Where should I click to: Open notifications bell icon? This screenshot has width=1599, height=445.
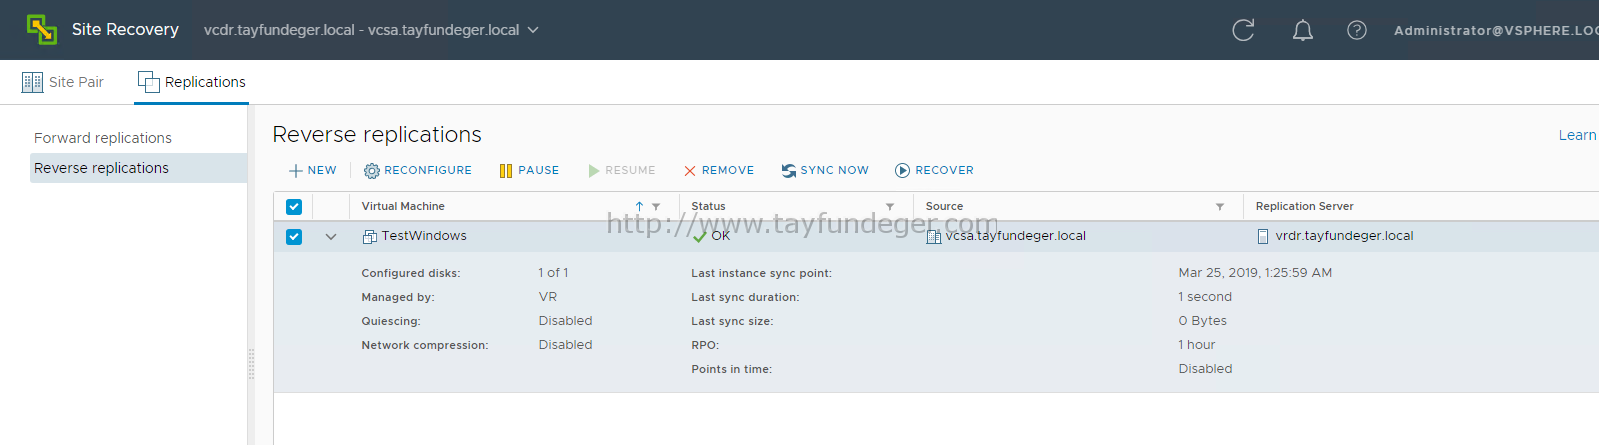[1302, 30]
